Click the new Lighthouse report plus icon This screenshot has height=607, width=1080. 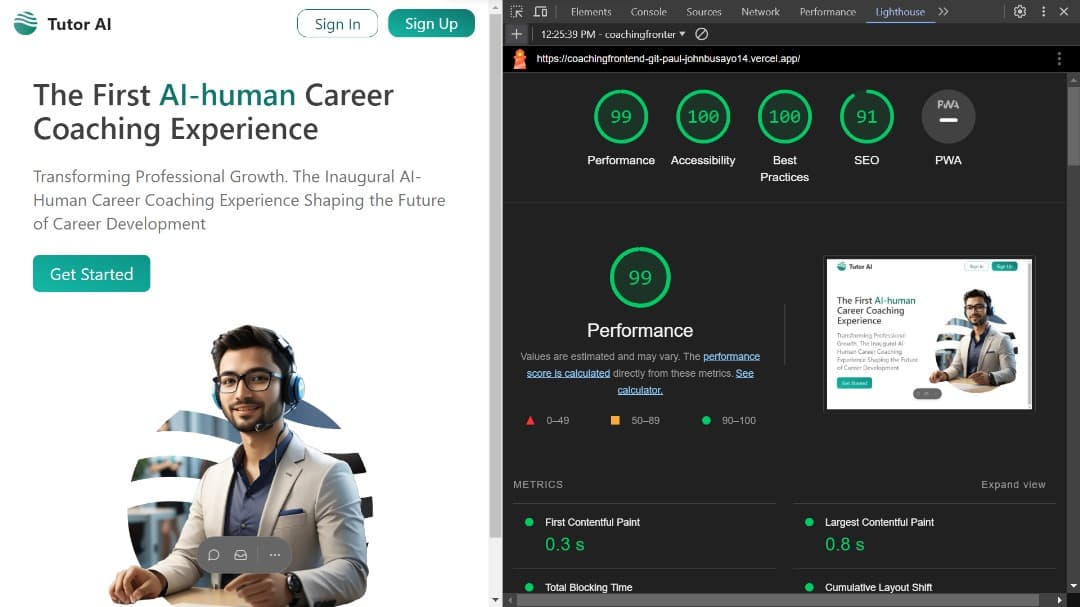click(517, 34)
